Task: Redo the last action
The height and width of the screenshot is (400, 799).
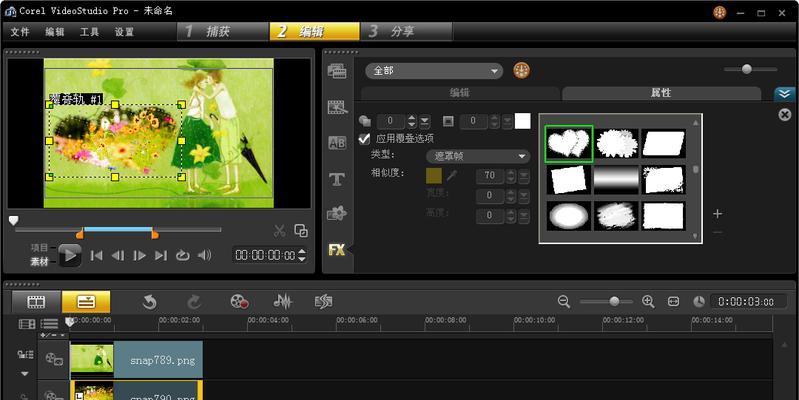Action: [x=194, y=302]
